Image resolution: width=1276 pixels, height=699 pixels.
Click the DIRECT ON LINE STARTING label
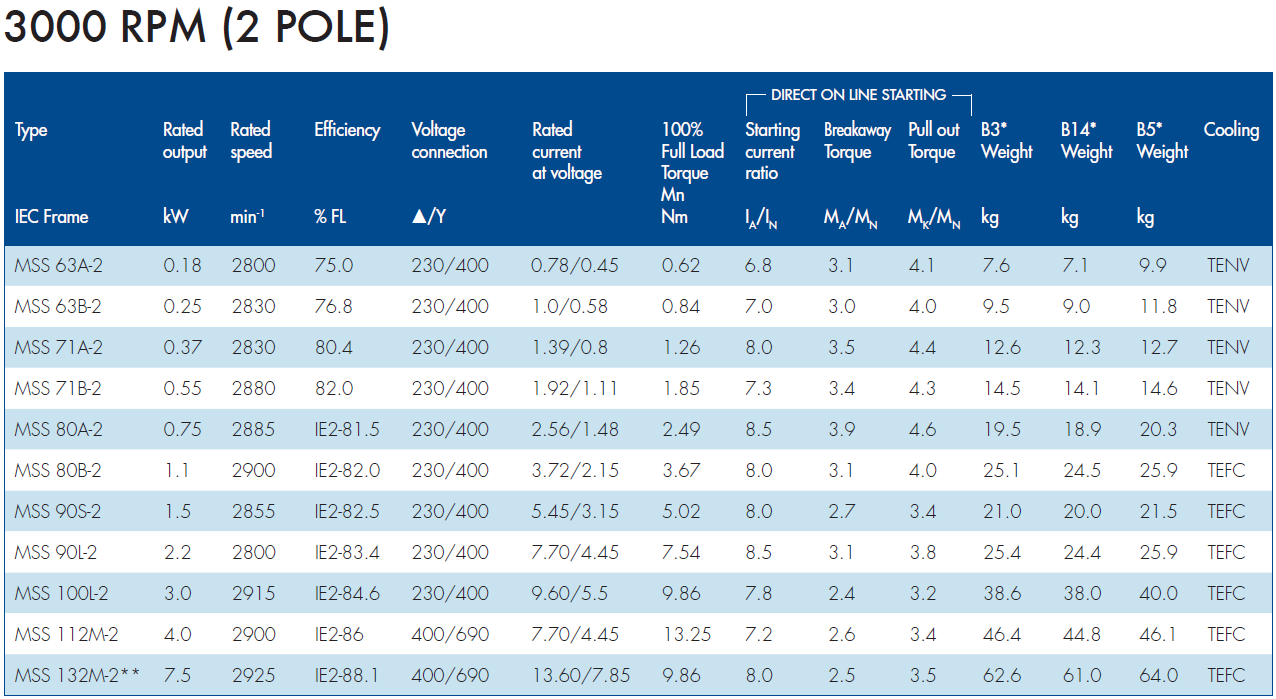coord(858,95)
